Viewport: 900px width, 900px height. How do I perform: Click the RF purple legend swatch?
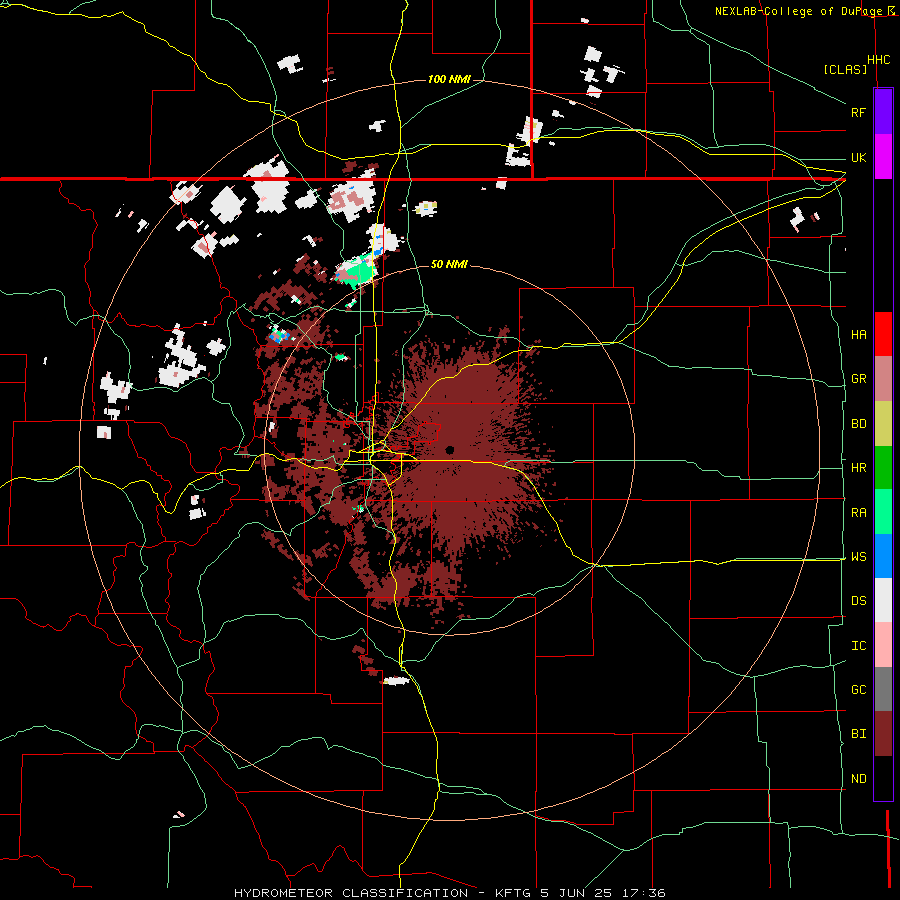coord(883,112)
